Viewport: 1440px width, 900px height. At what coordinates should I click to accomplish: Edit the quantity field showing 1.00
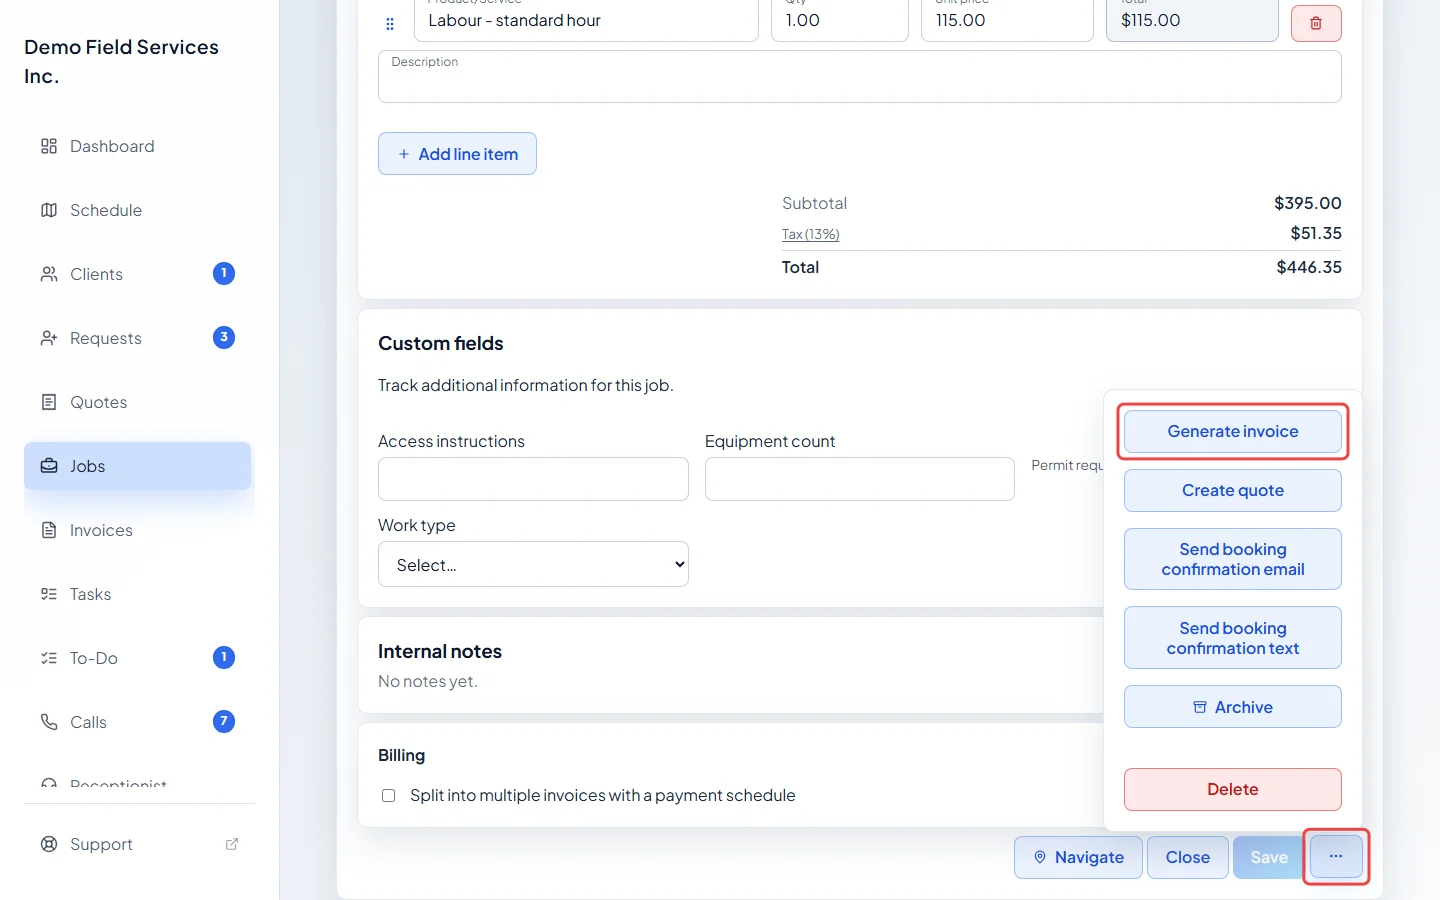[840, 20]
